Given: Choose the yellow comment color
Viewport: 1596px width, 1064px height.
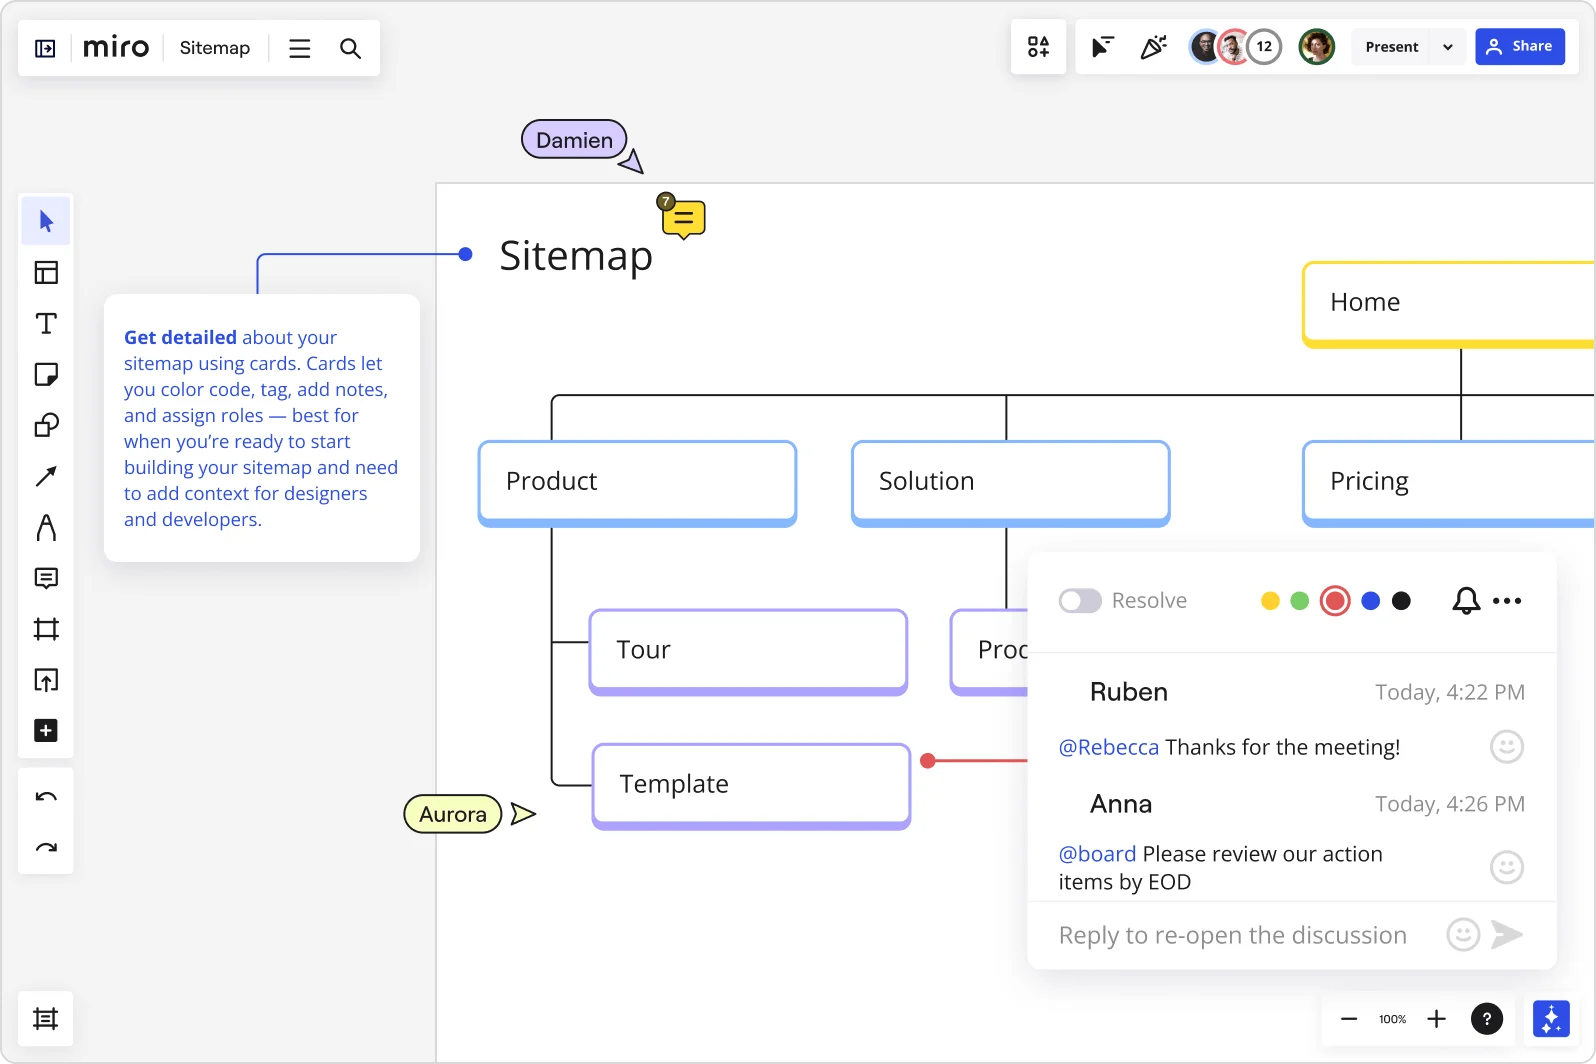Looking at the screenshot, I should click(1270, 601).
